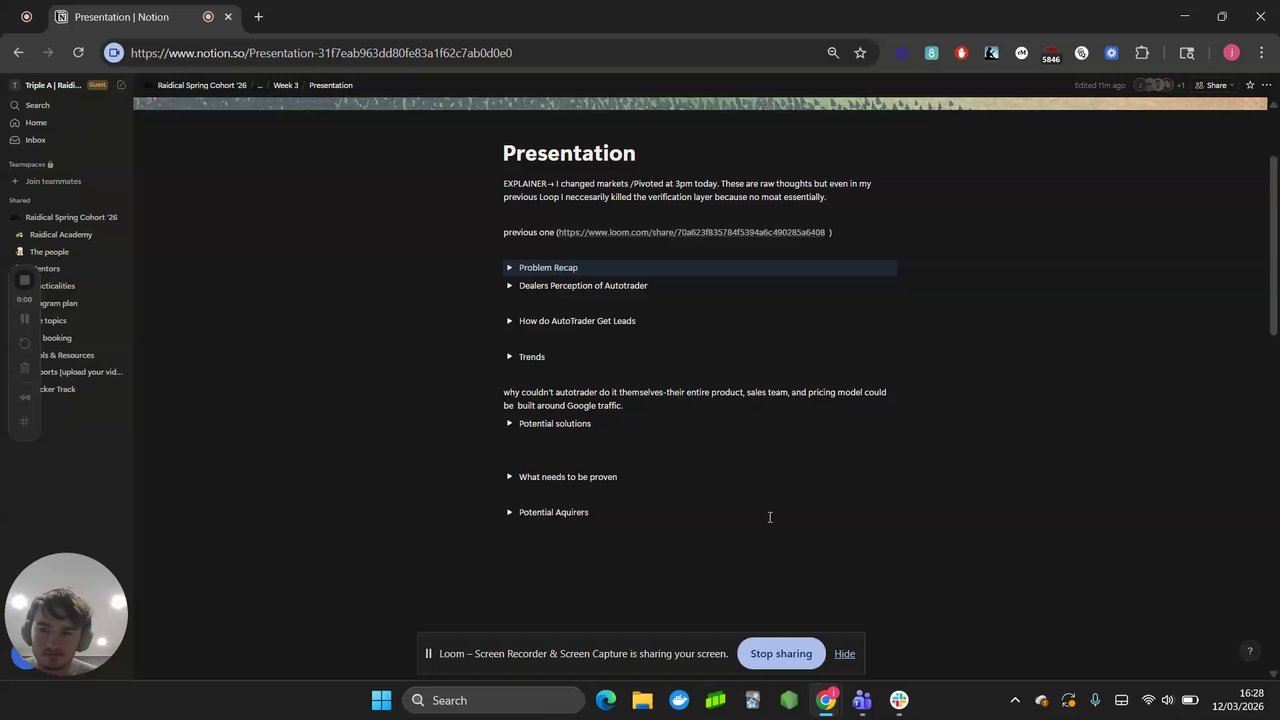Open Microsoft Teams from taskbar

point(862,700)
